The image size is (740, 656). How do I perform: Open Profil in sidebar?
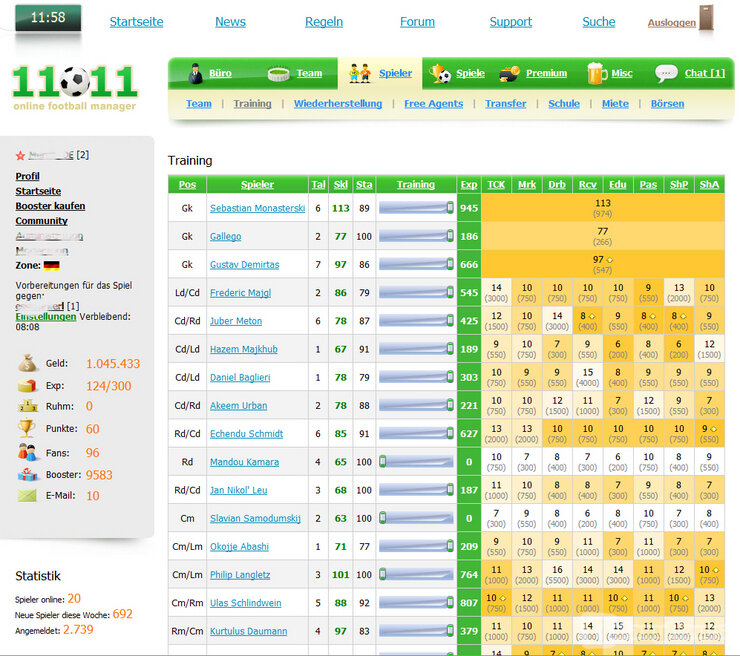pos(27,177)
